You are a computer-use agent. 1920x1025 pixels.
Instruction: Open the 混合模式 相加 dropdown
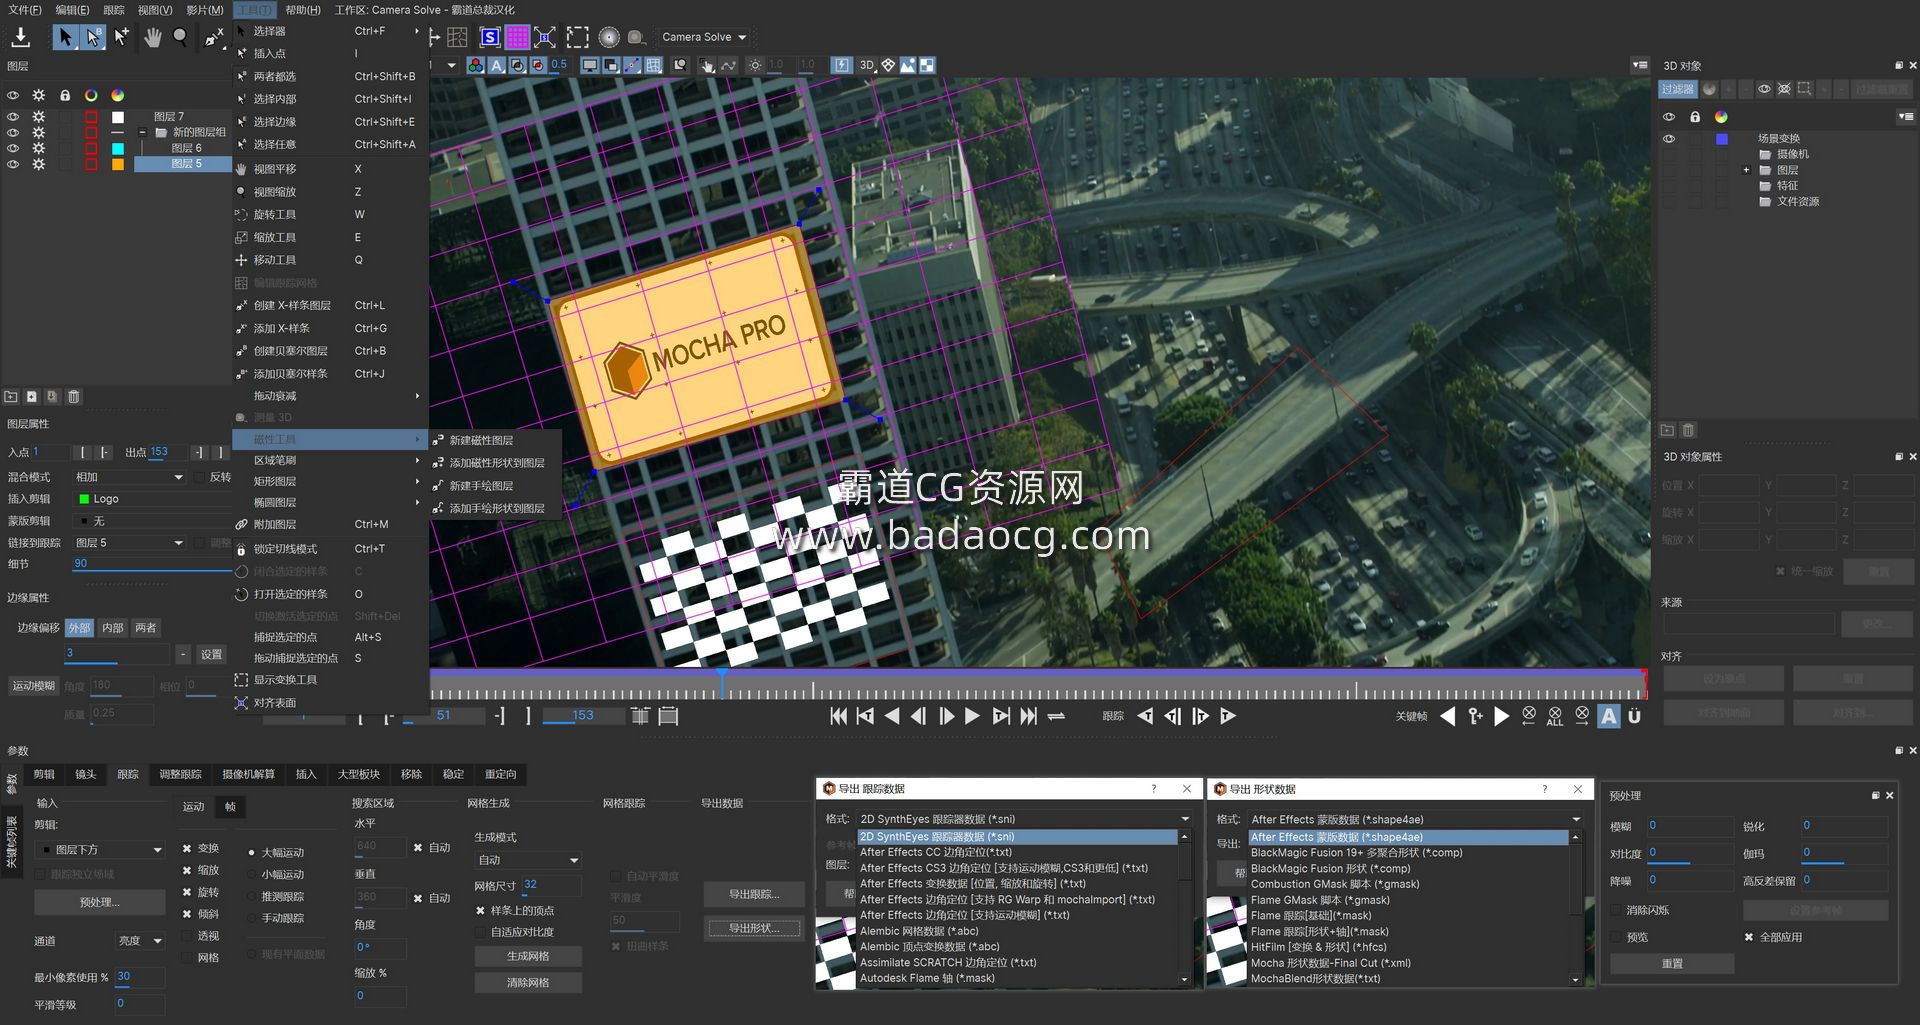click(129, 477)
